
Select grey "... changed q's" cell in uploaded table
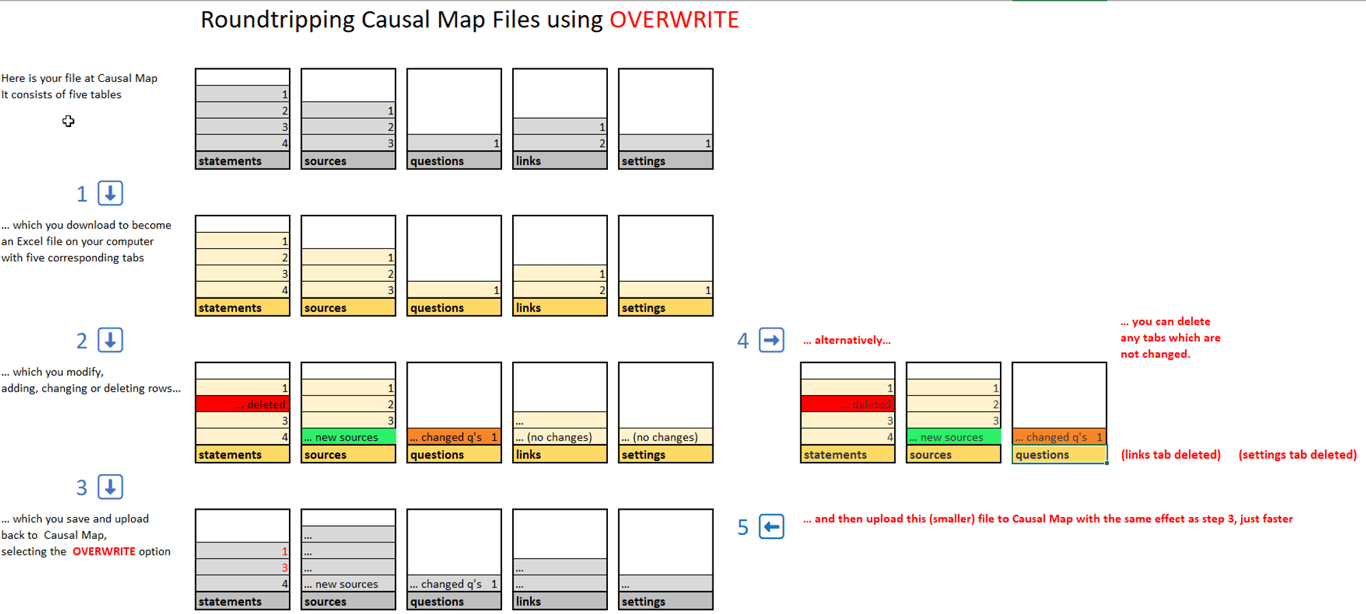point(454,584)
